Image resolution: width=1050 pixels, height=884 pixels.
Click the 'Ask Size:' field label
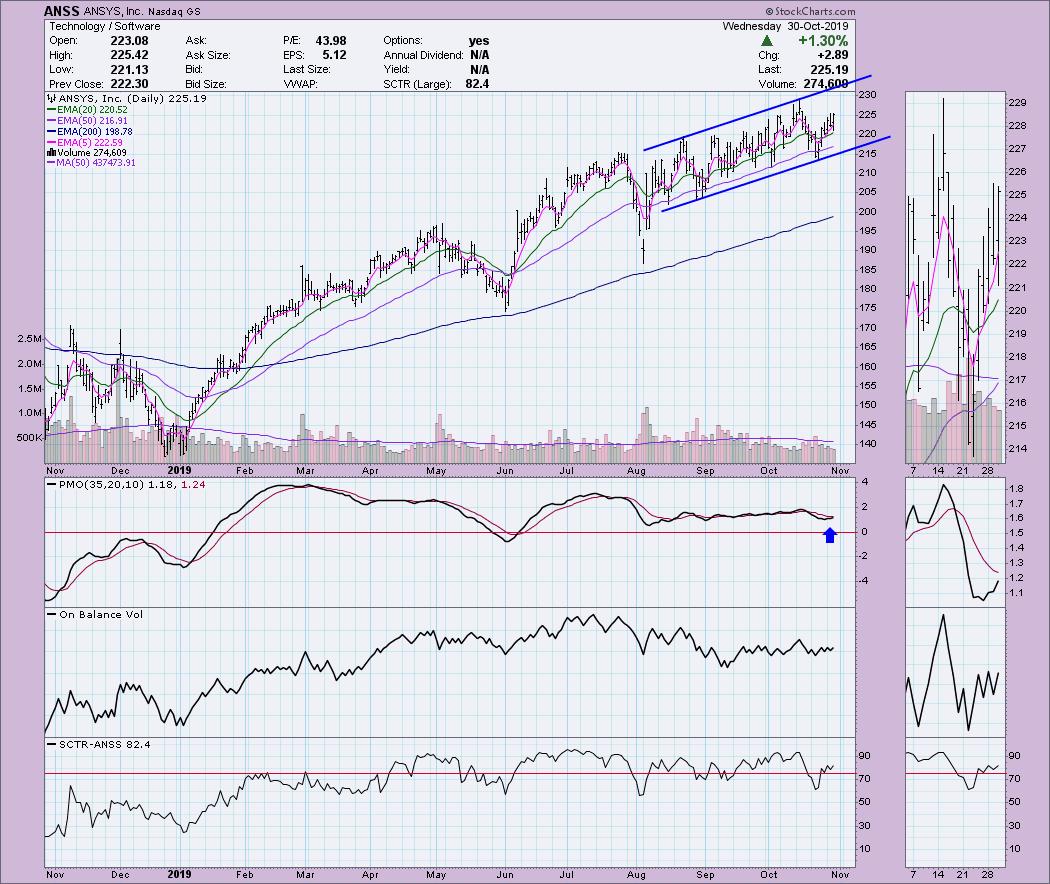[x=208, y=55]
